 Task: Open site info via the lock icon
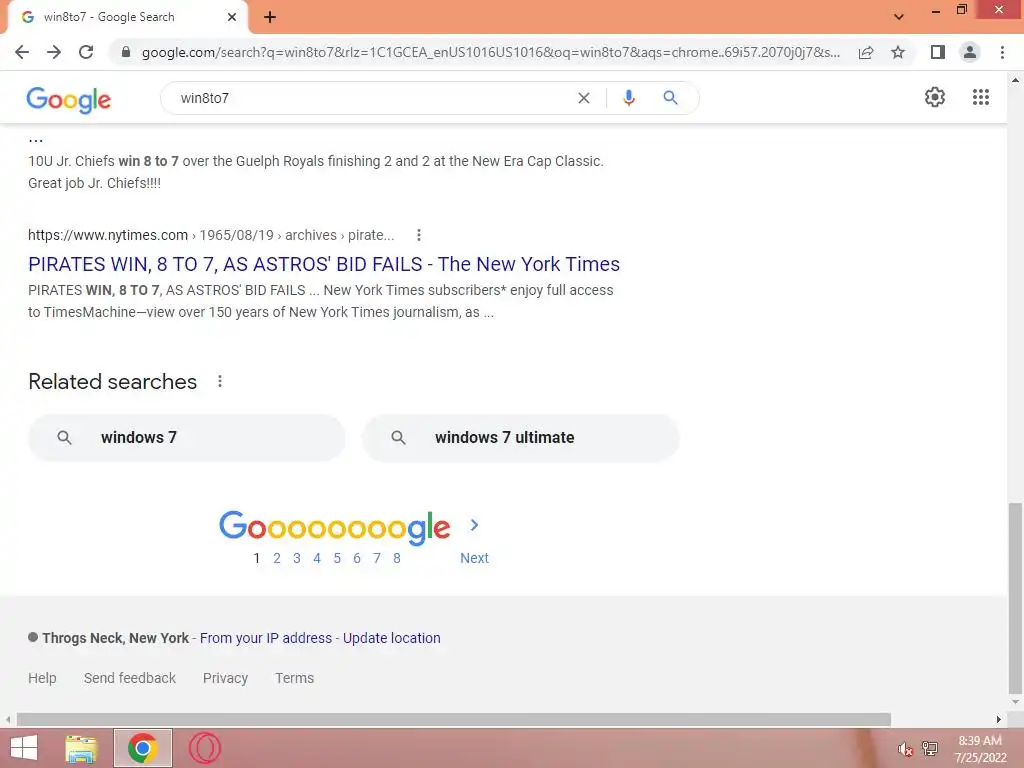(x=125, y=52)
